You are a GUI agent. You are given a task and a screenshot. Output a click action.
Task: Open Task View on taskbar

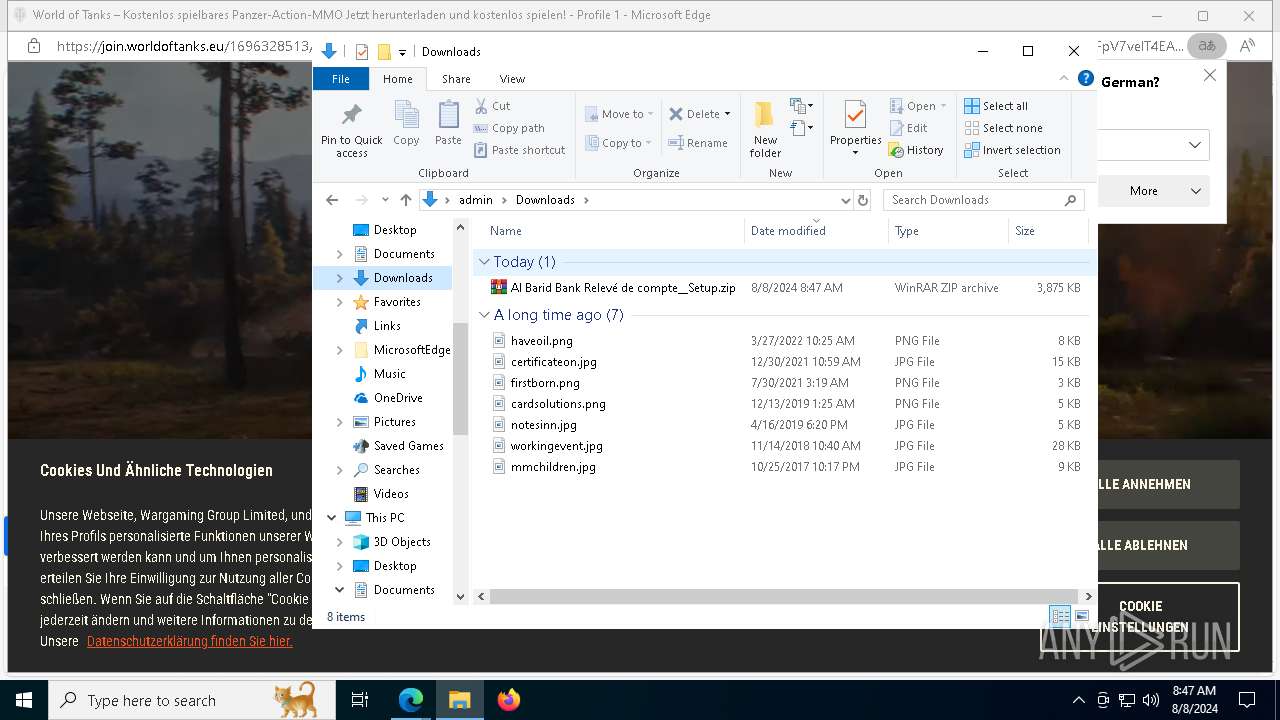tap(360, 700)
